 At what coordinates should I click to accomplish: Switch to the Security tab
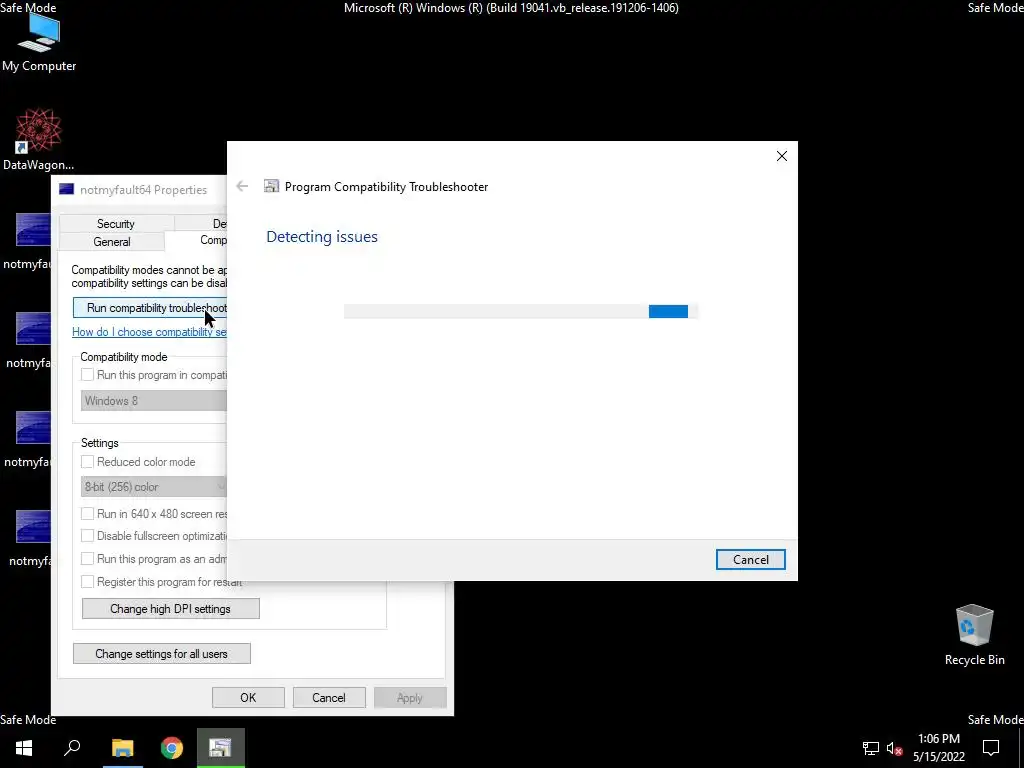pyautogui.click(x=116, y=223)
